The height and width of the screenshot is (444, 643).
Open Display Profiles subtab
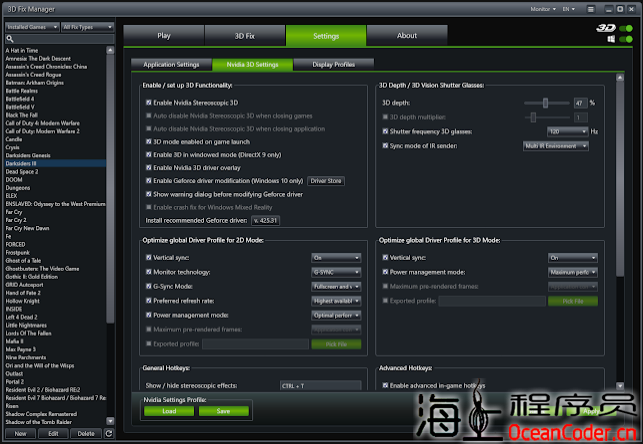(334, 64)
